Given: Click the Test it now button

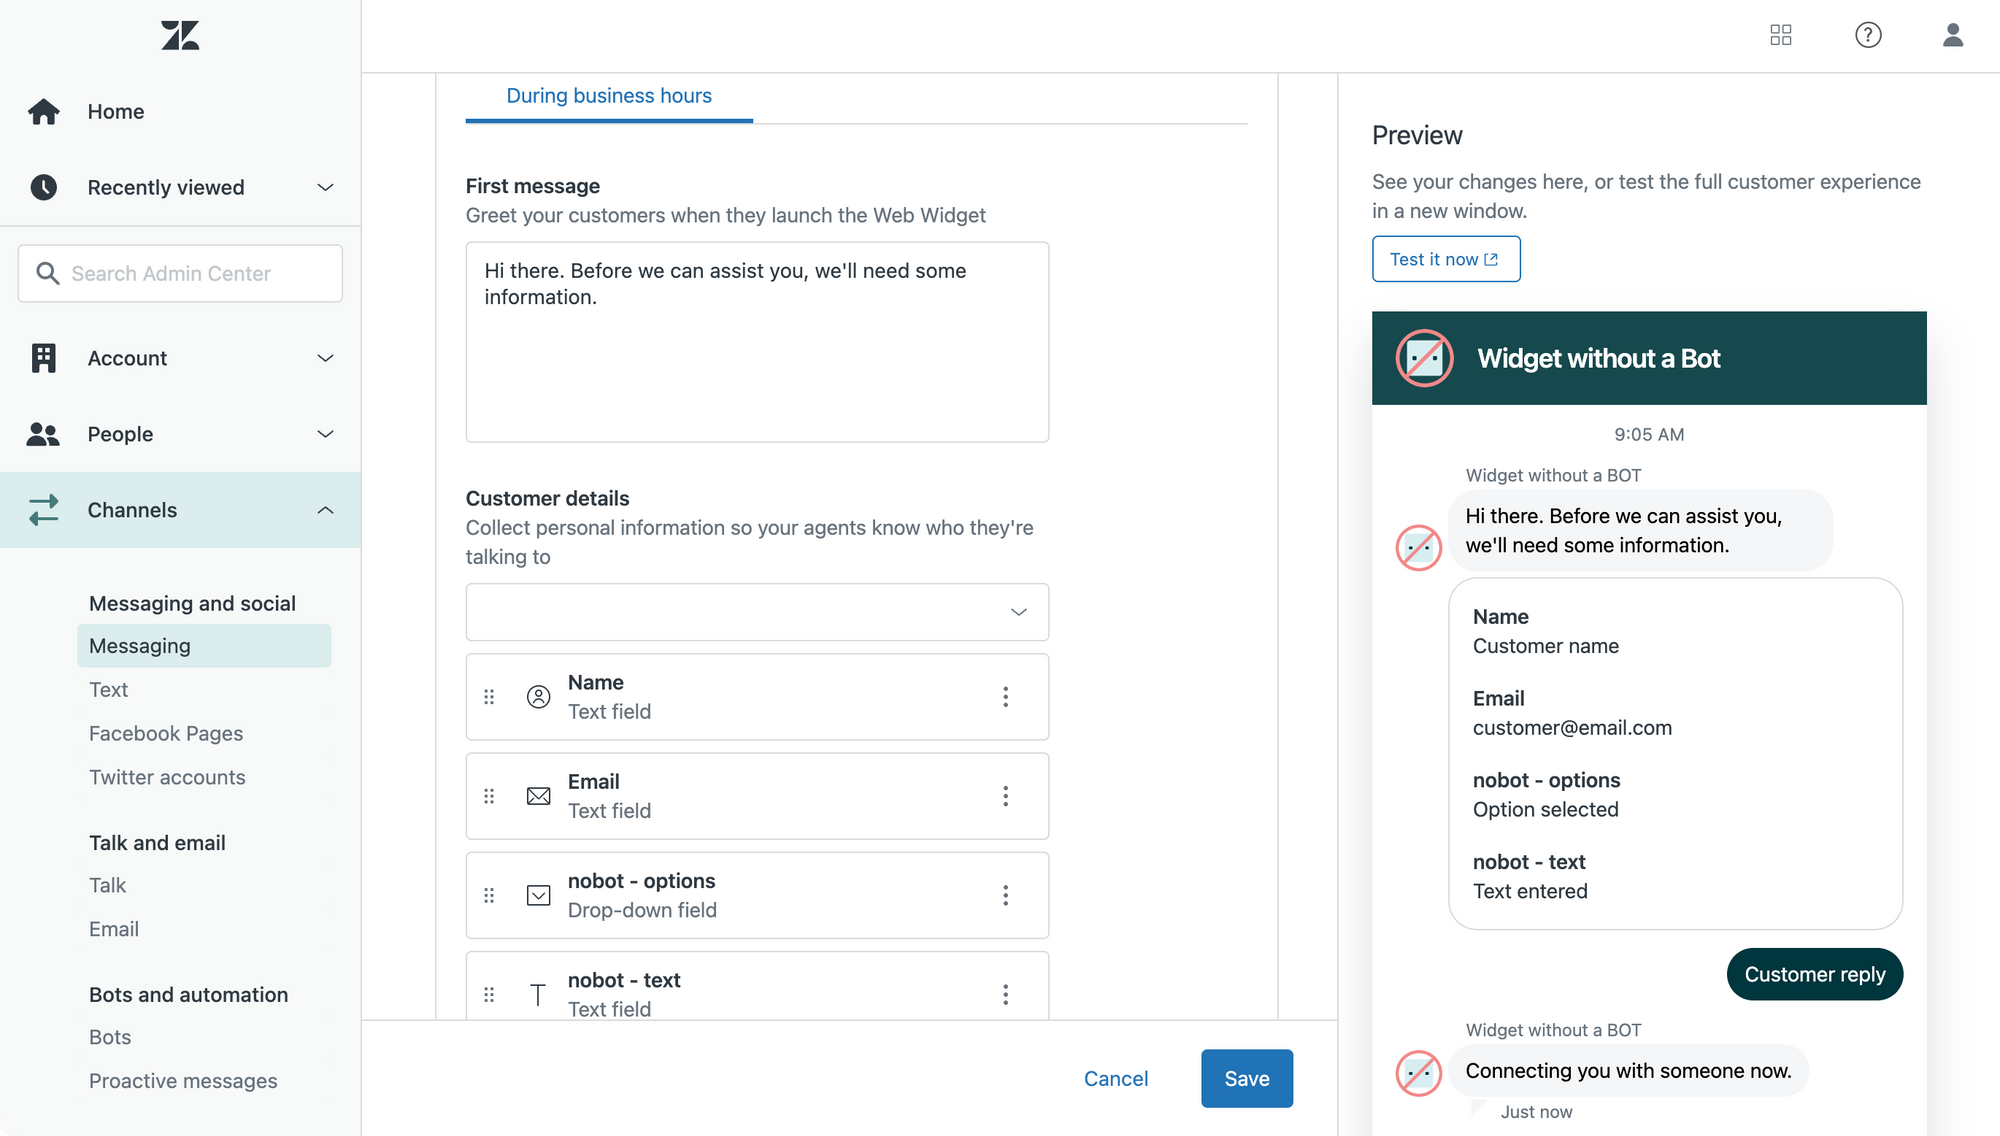Looking at the screenshot, I should coord(1445,259).
